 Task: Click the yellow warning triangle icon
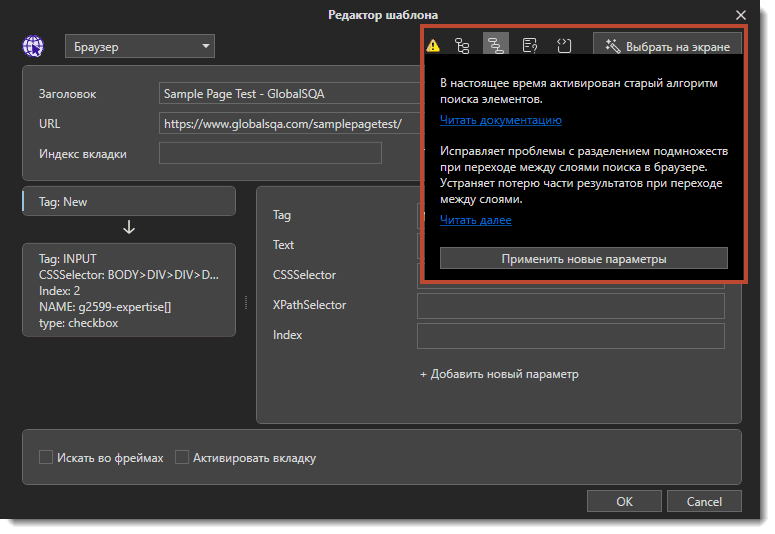[433, 46]
